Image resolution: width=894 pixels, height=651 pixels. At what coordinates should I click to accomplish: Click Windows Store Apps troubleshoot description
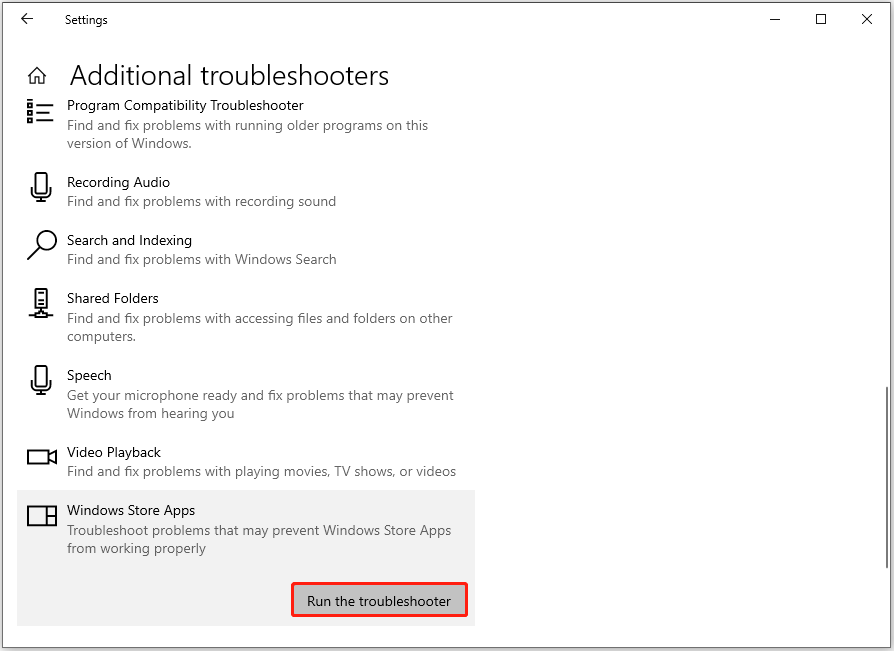259,539
